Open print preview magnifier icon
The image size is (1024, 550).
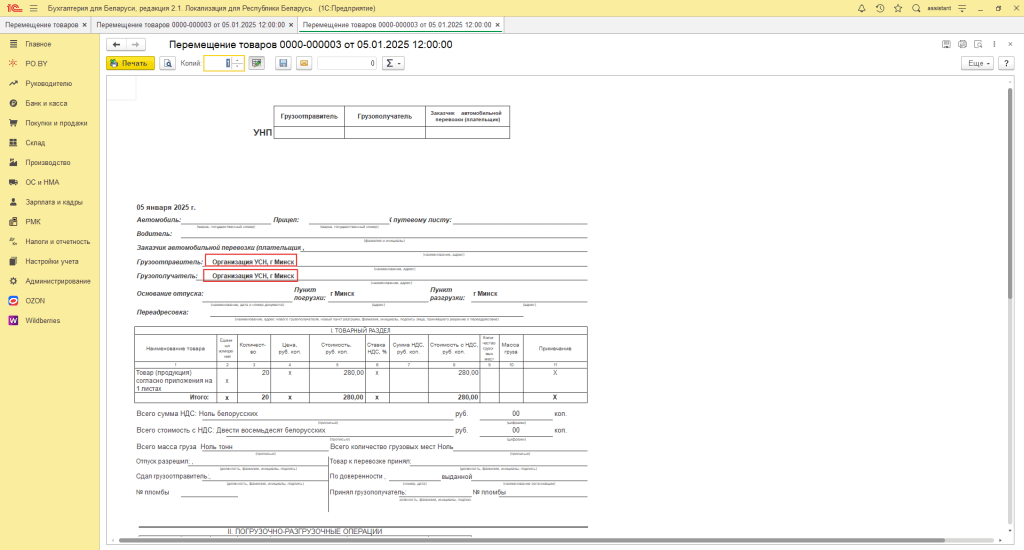pyautogui.click(x=168, y=63)
